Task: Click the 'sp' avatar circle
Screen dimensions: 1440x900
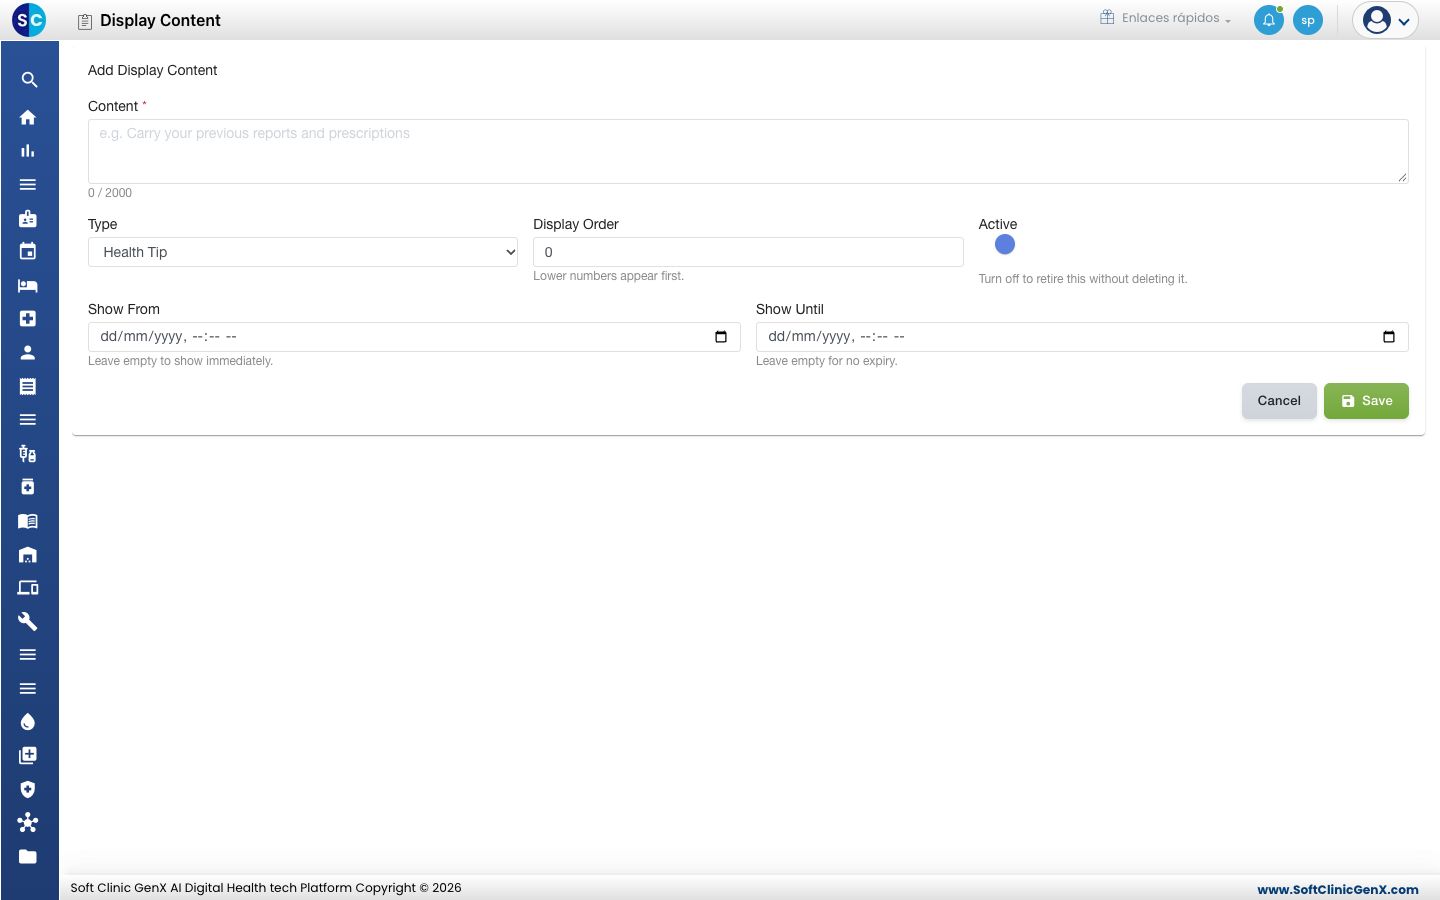Action: point(1308,20)
